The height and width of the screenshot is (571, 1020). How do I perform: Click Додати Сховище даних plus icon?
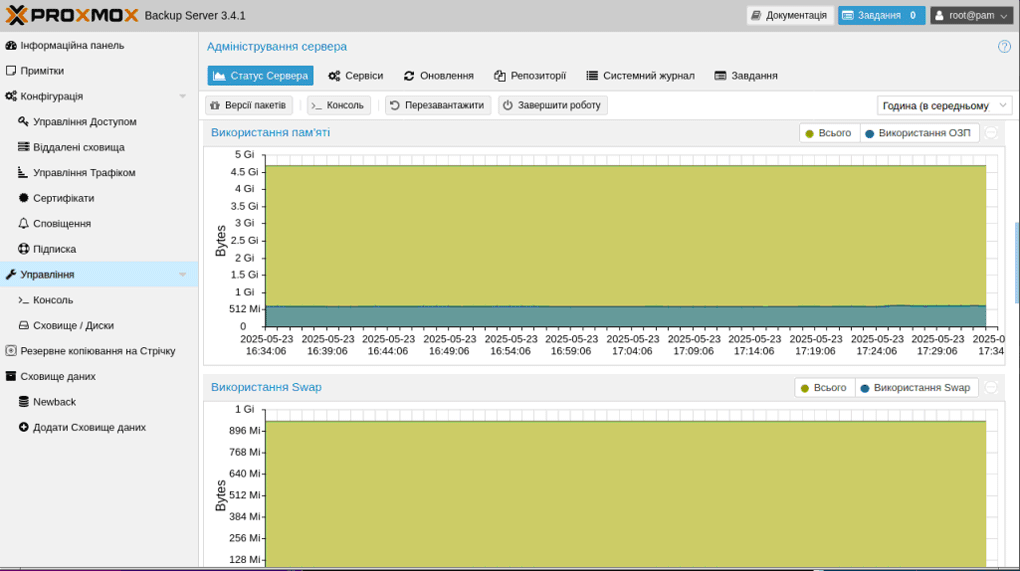[24, 427]
